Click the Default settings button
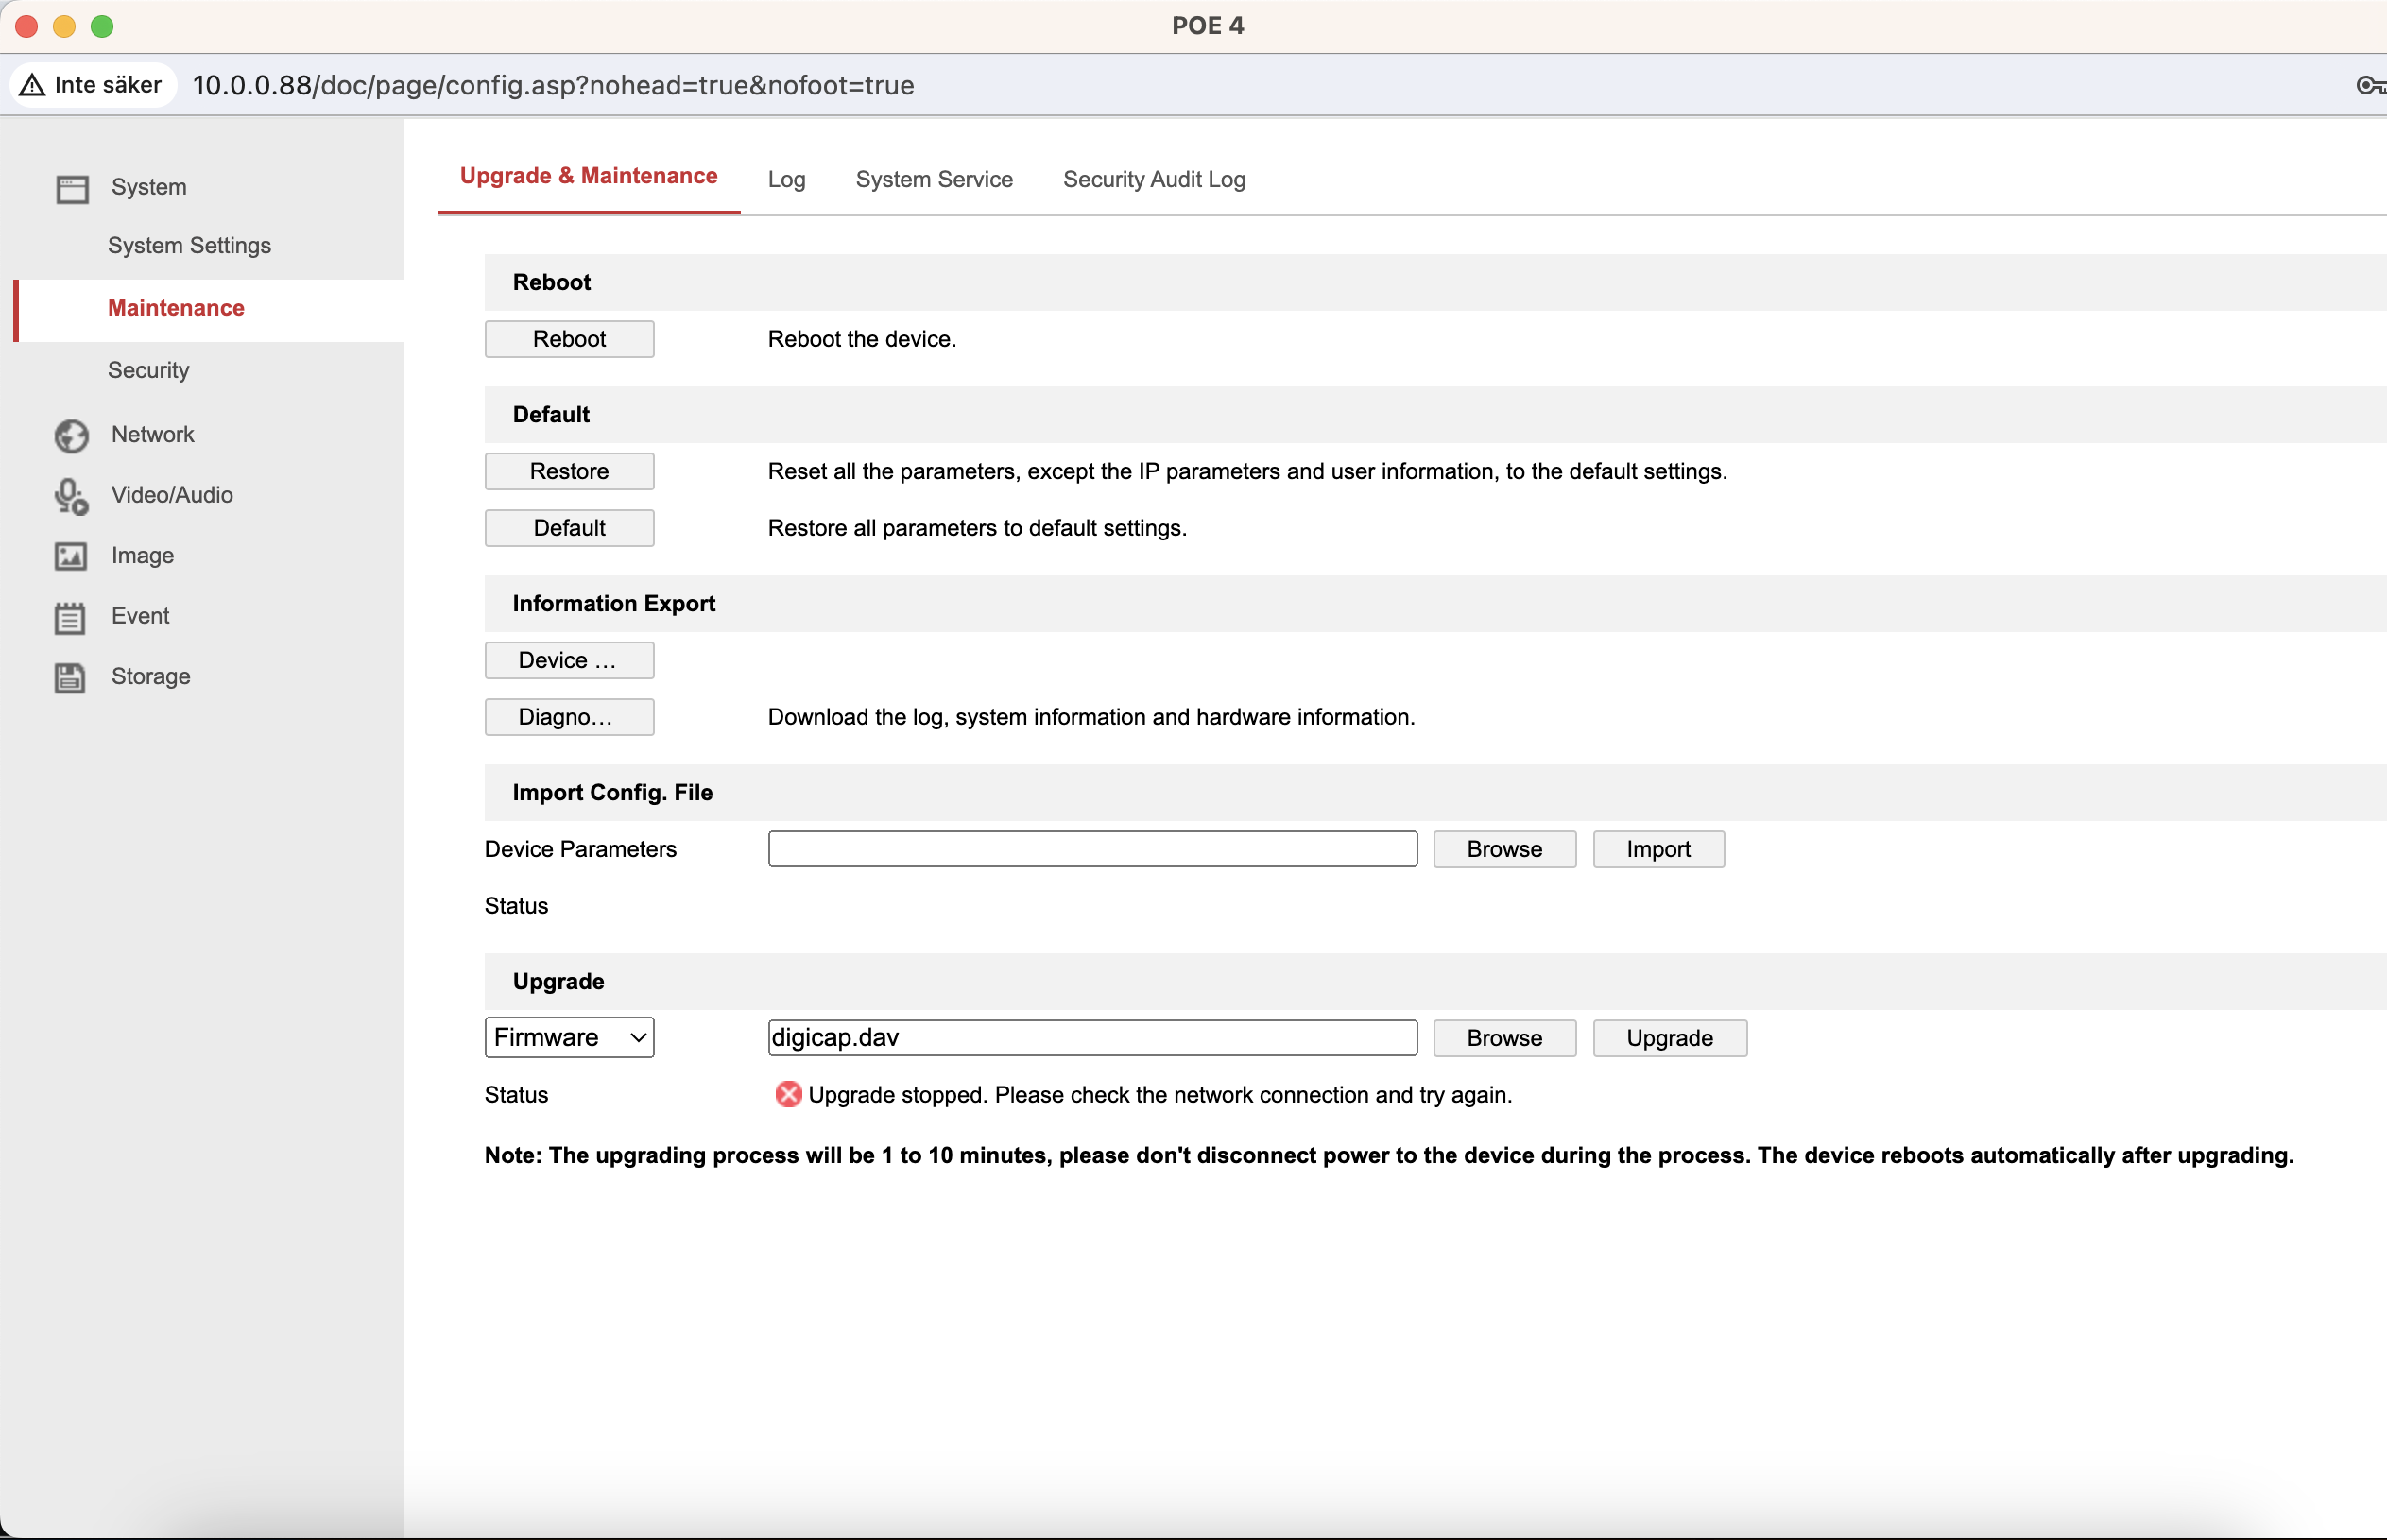Screen dimensions: 2387x1540 571,527
